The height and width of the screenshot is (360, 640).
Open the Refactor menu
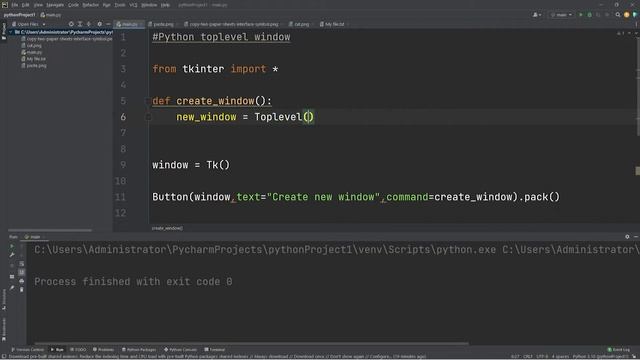point(91,5)
